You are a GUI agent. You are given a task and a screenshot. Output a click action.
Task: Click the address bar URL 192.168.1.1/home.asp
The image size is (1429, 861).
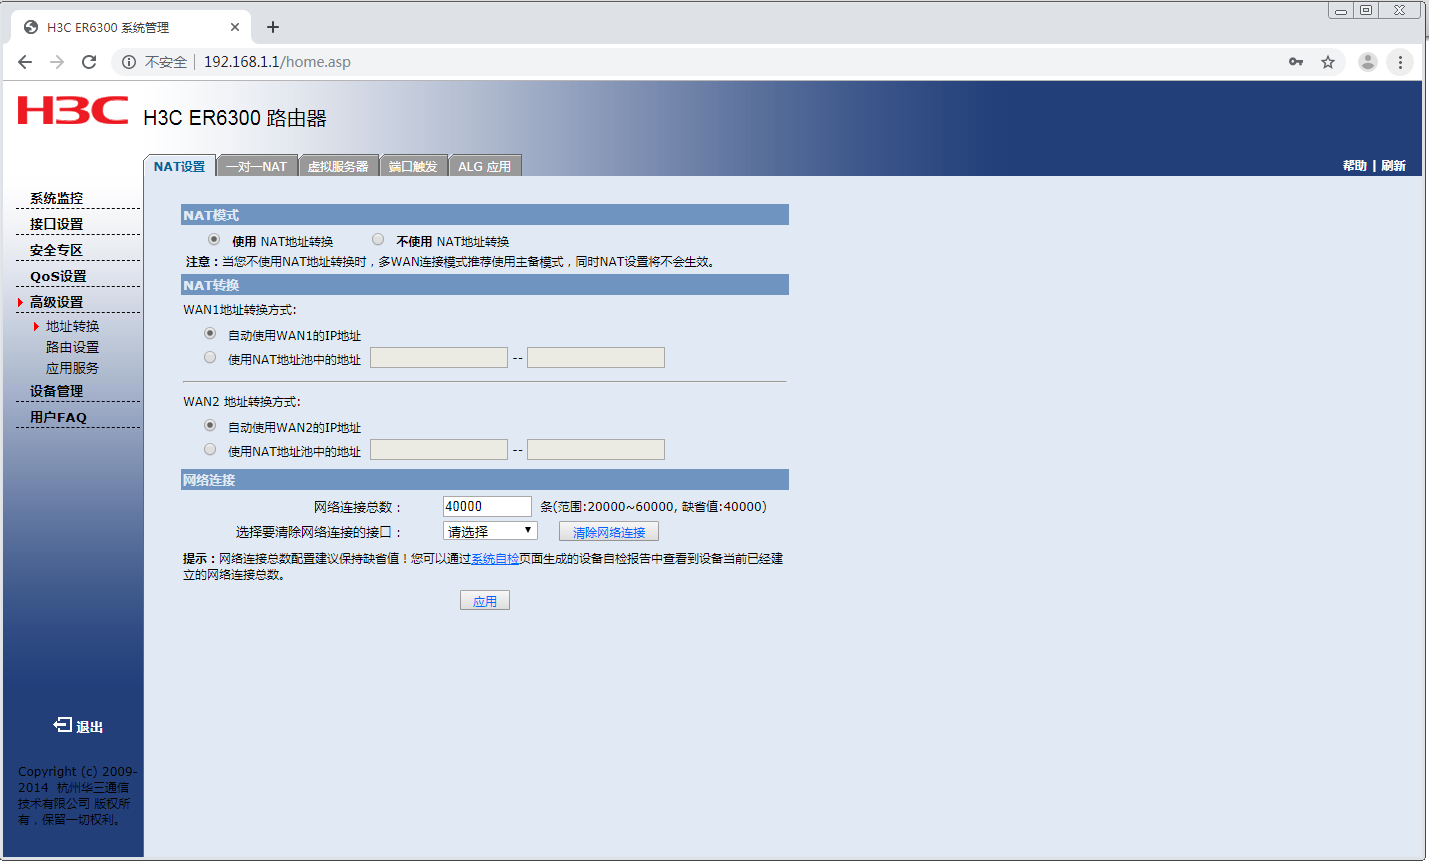click(x=277, y=62)
